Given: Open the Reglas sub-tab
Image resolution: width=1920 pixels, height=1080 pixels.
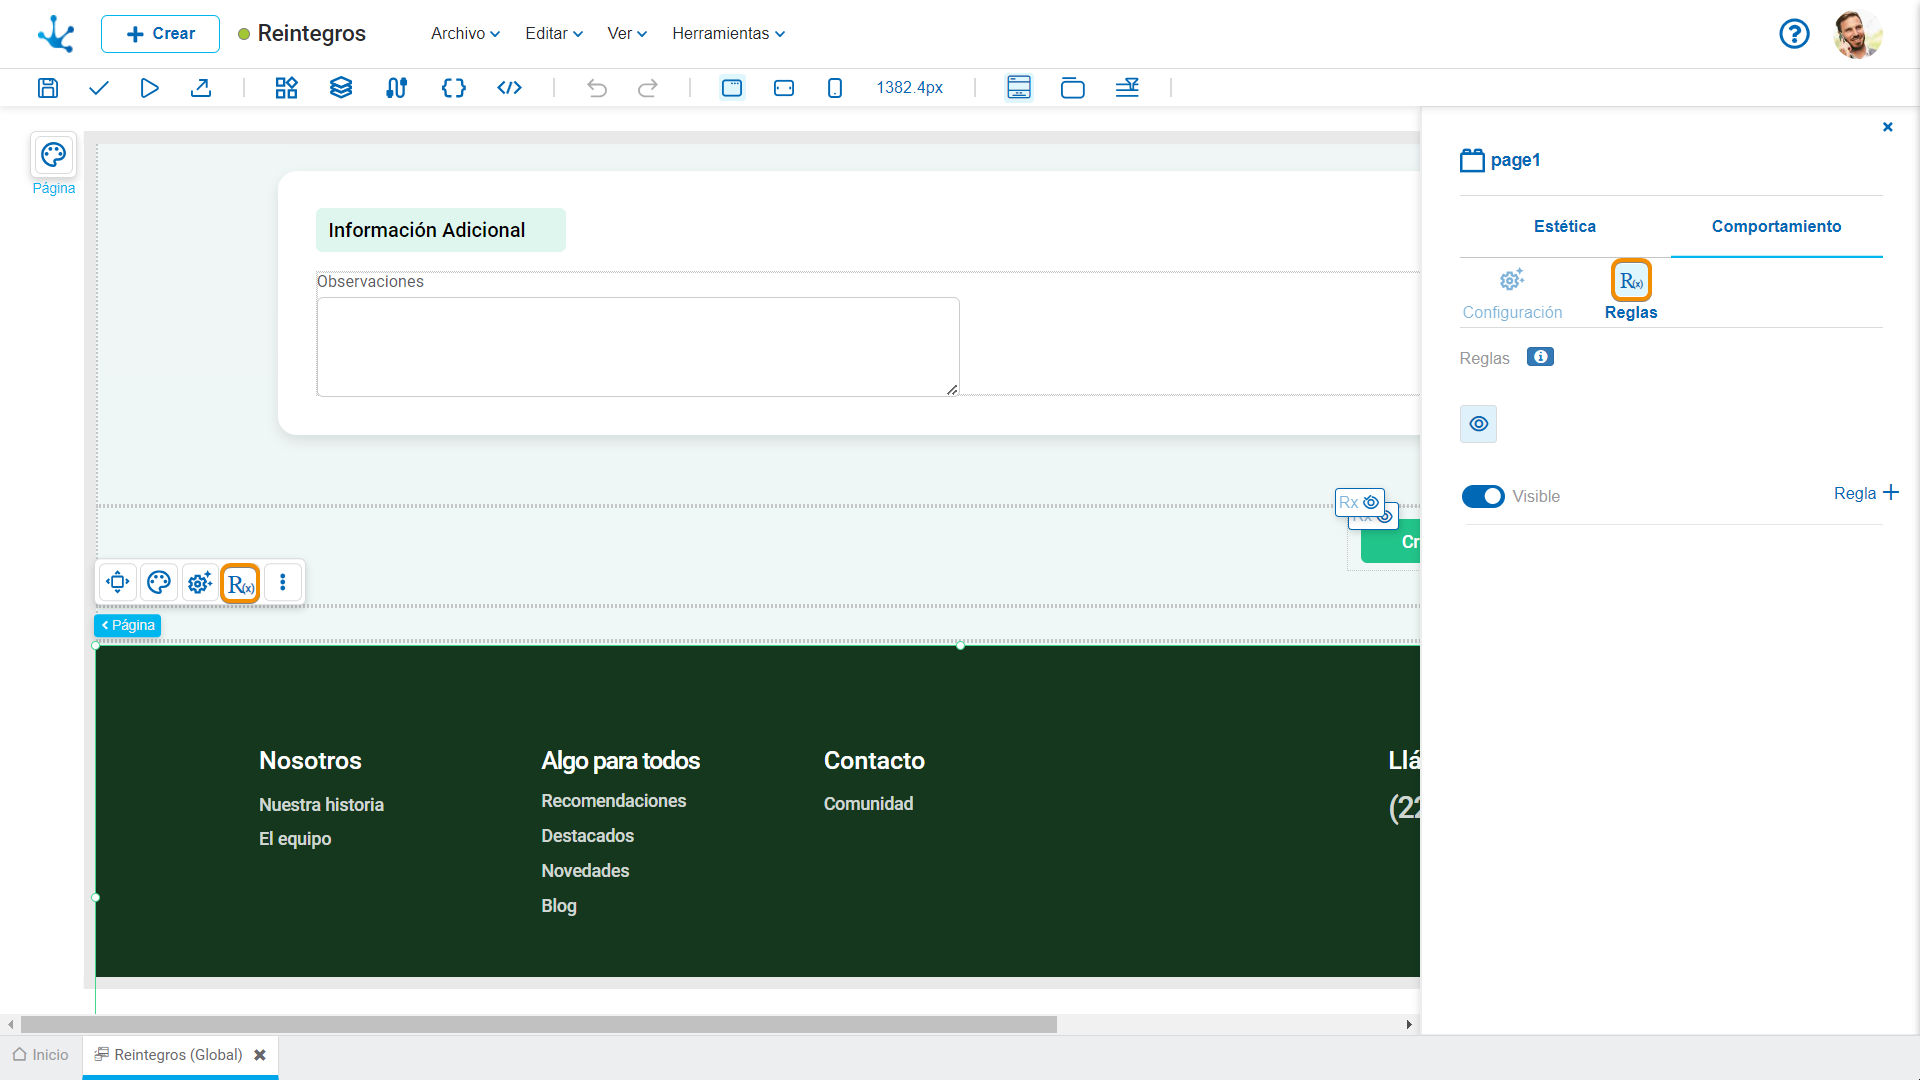Looking at the screenshot, I should 1631,292.
